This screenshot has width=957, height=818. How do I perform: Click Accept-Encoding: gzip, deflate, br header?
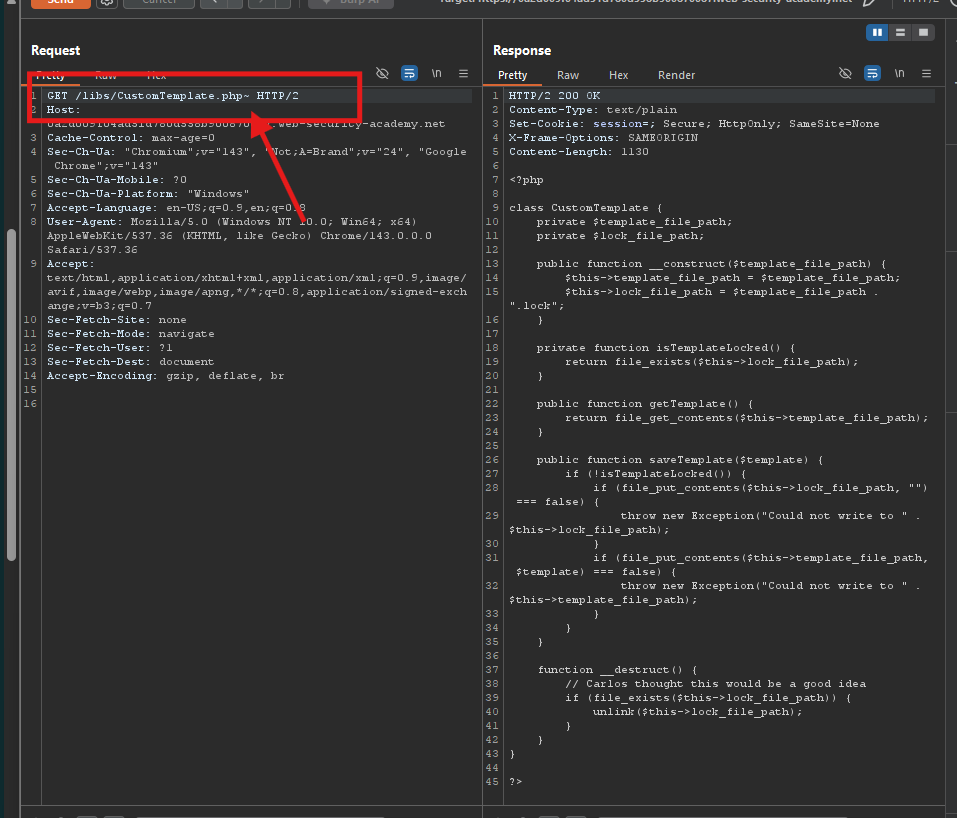click(x=165, y=376)
